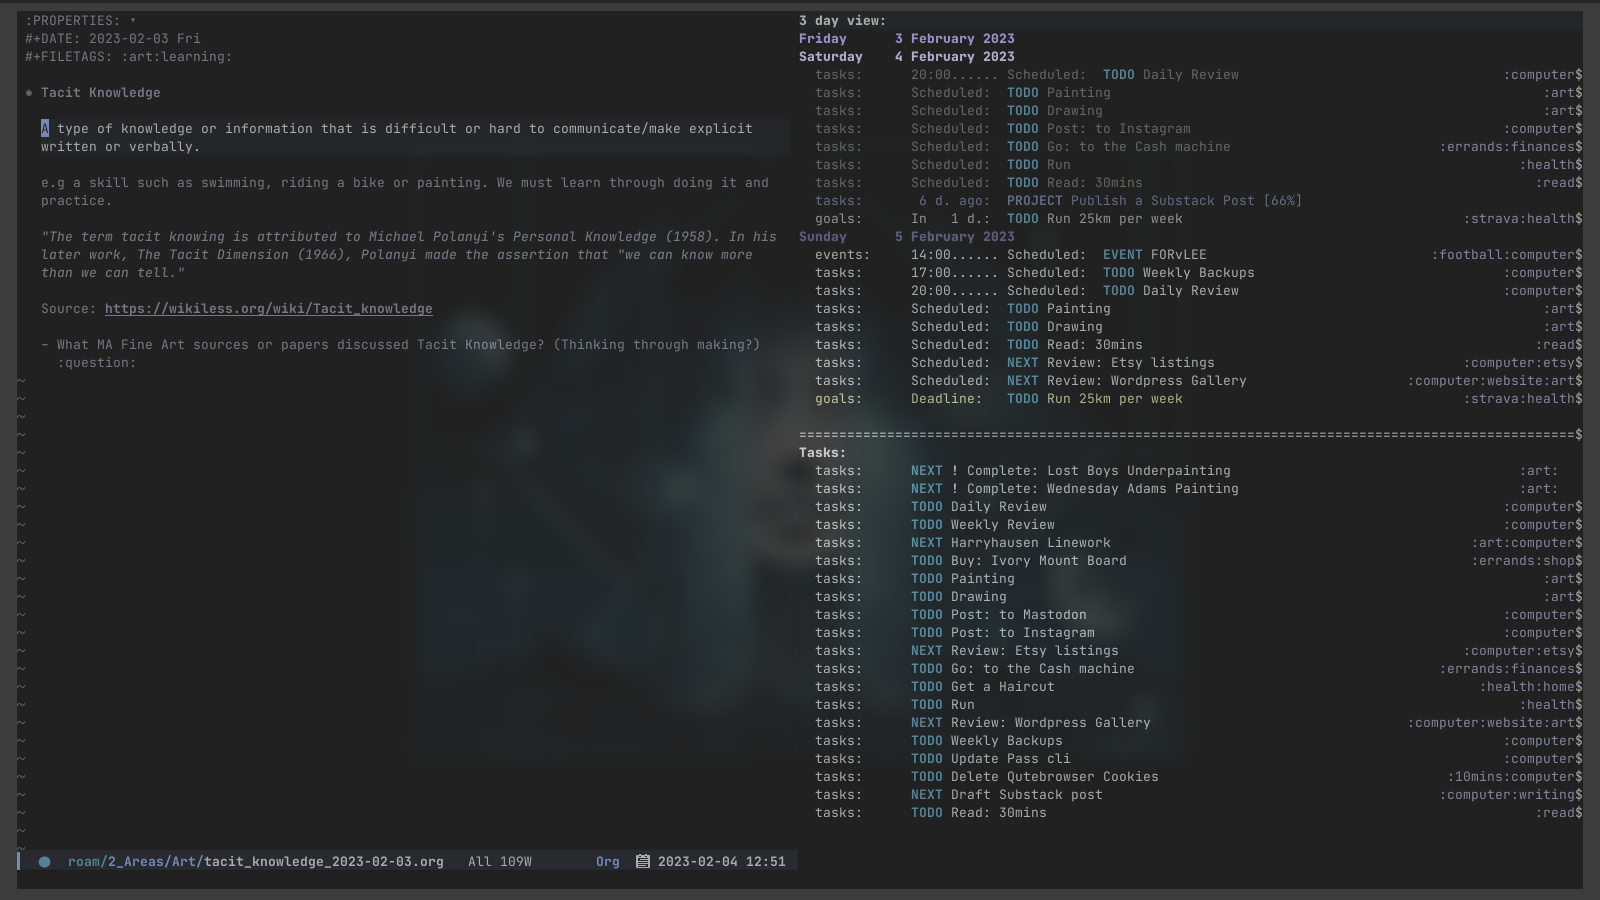Open the TODO Buy: Ivory Mount Board task
The width and height of the screenshot is (1600, 900).
coord(1019,561)
